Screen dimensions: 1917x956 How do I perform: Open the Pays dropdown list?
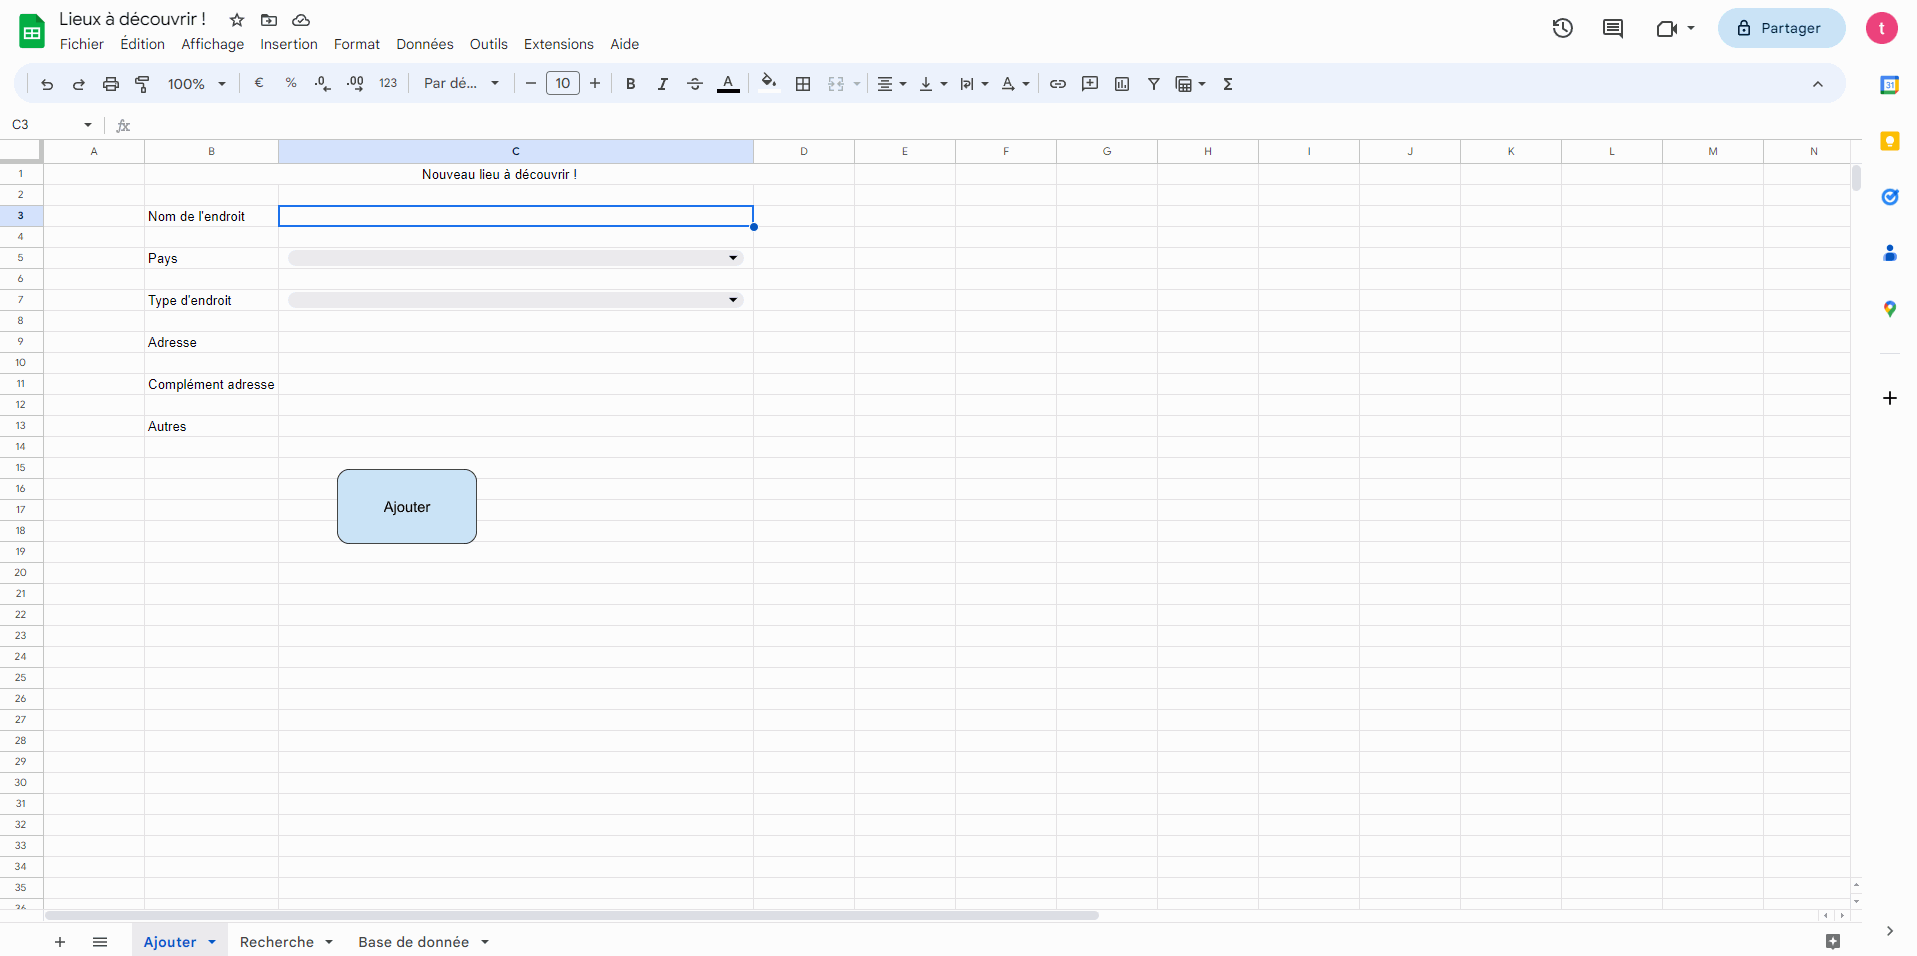coord(733,258)
